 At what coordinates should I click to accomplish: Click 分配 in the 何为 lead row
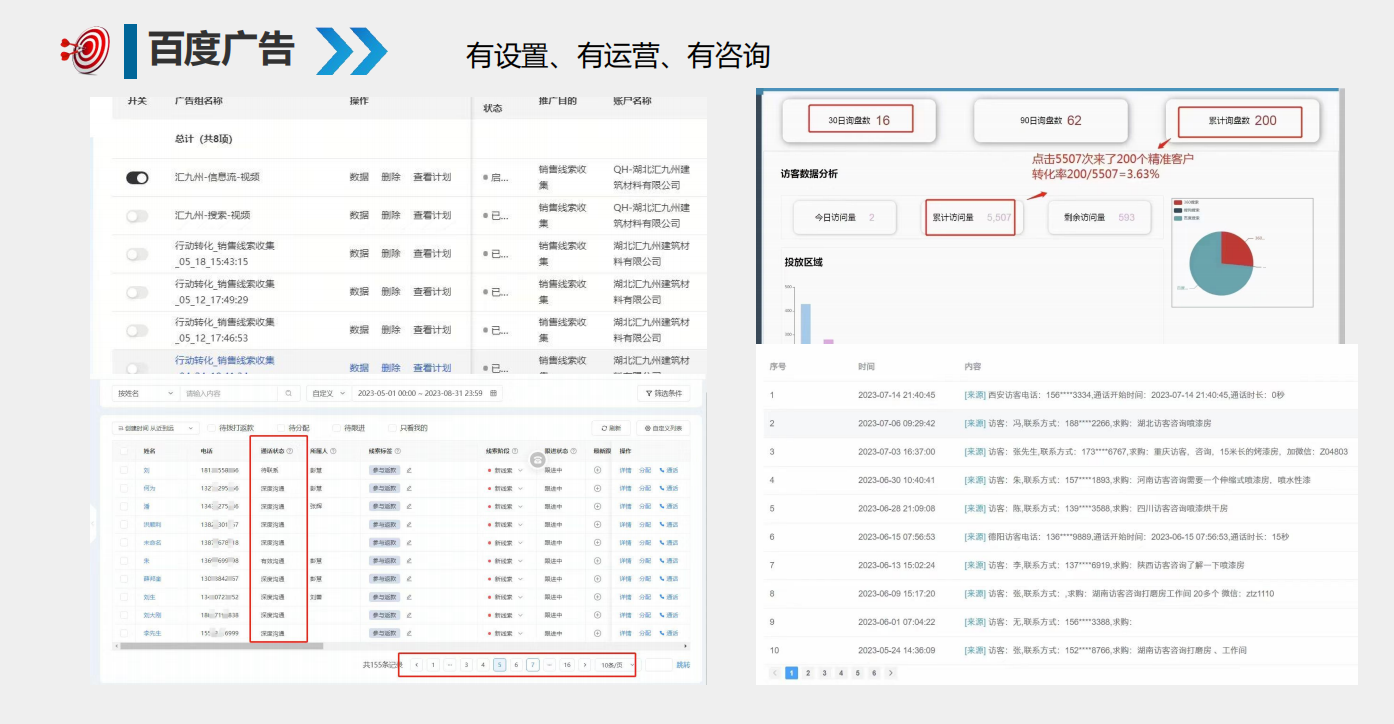[x=645, y=488]
